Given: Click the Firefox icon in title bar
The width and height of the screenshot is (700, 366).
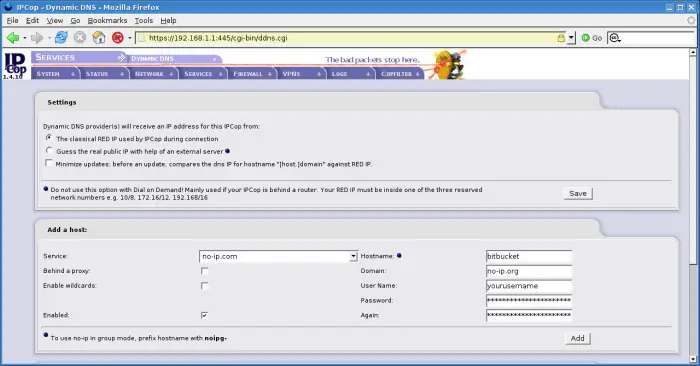Looking at the screenshot, I should pyautogui.click(x=8, y=7).
